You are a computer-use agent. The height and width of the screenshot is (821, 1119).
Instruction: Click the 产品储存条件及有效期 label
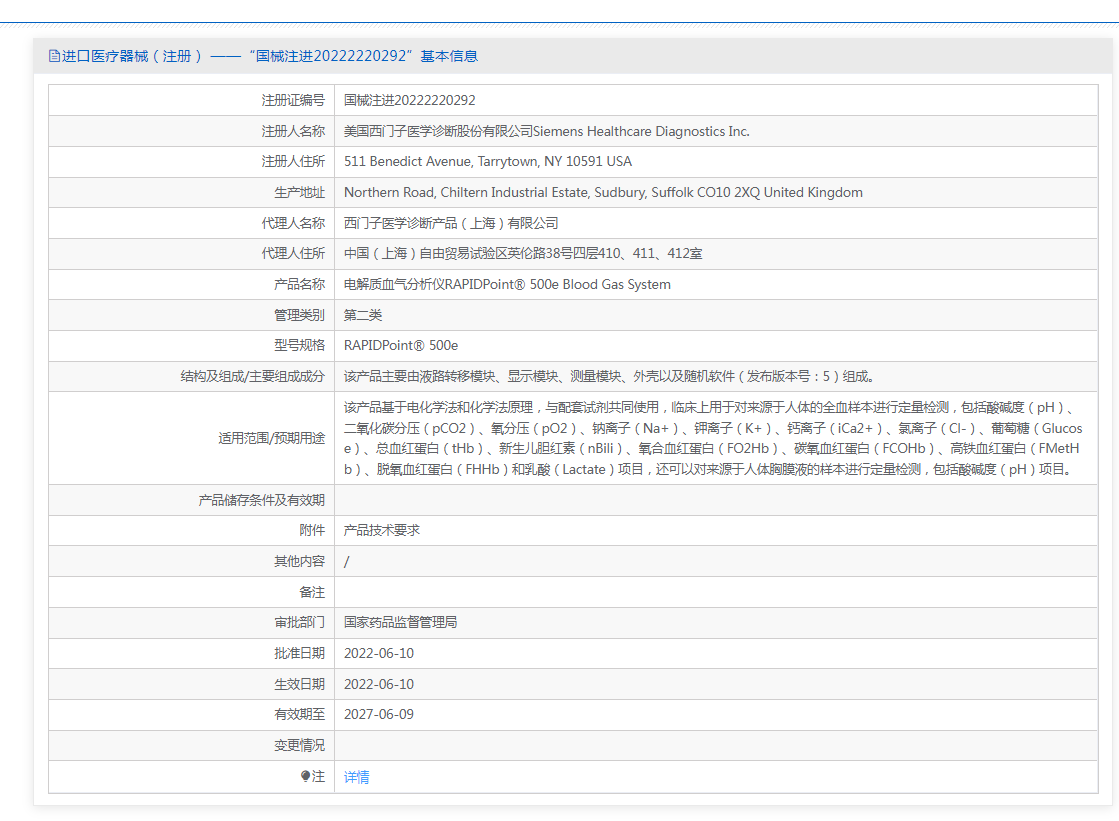coord(261,500)
